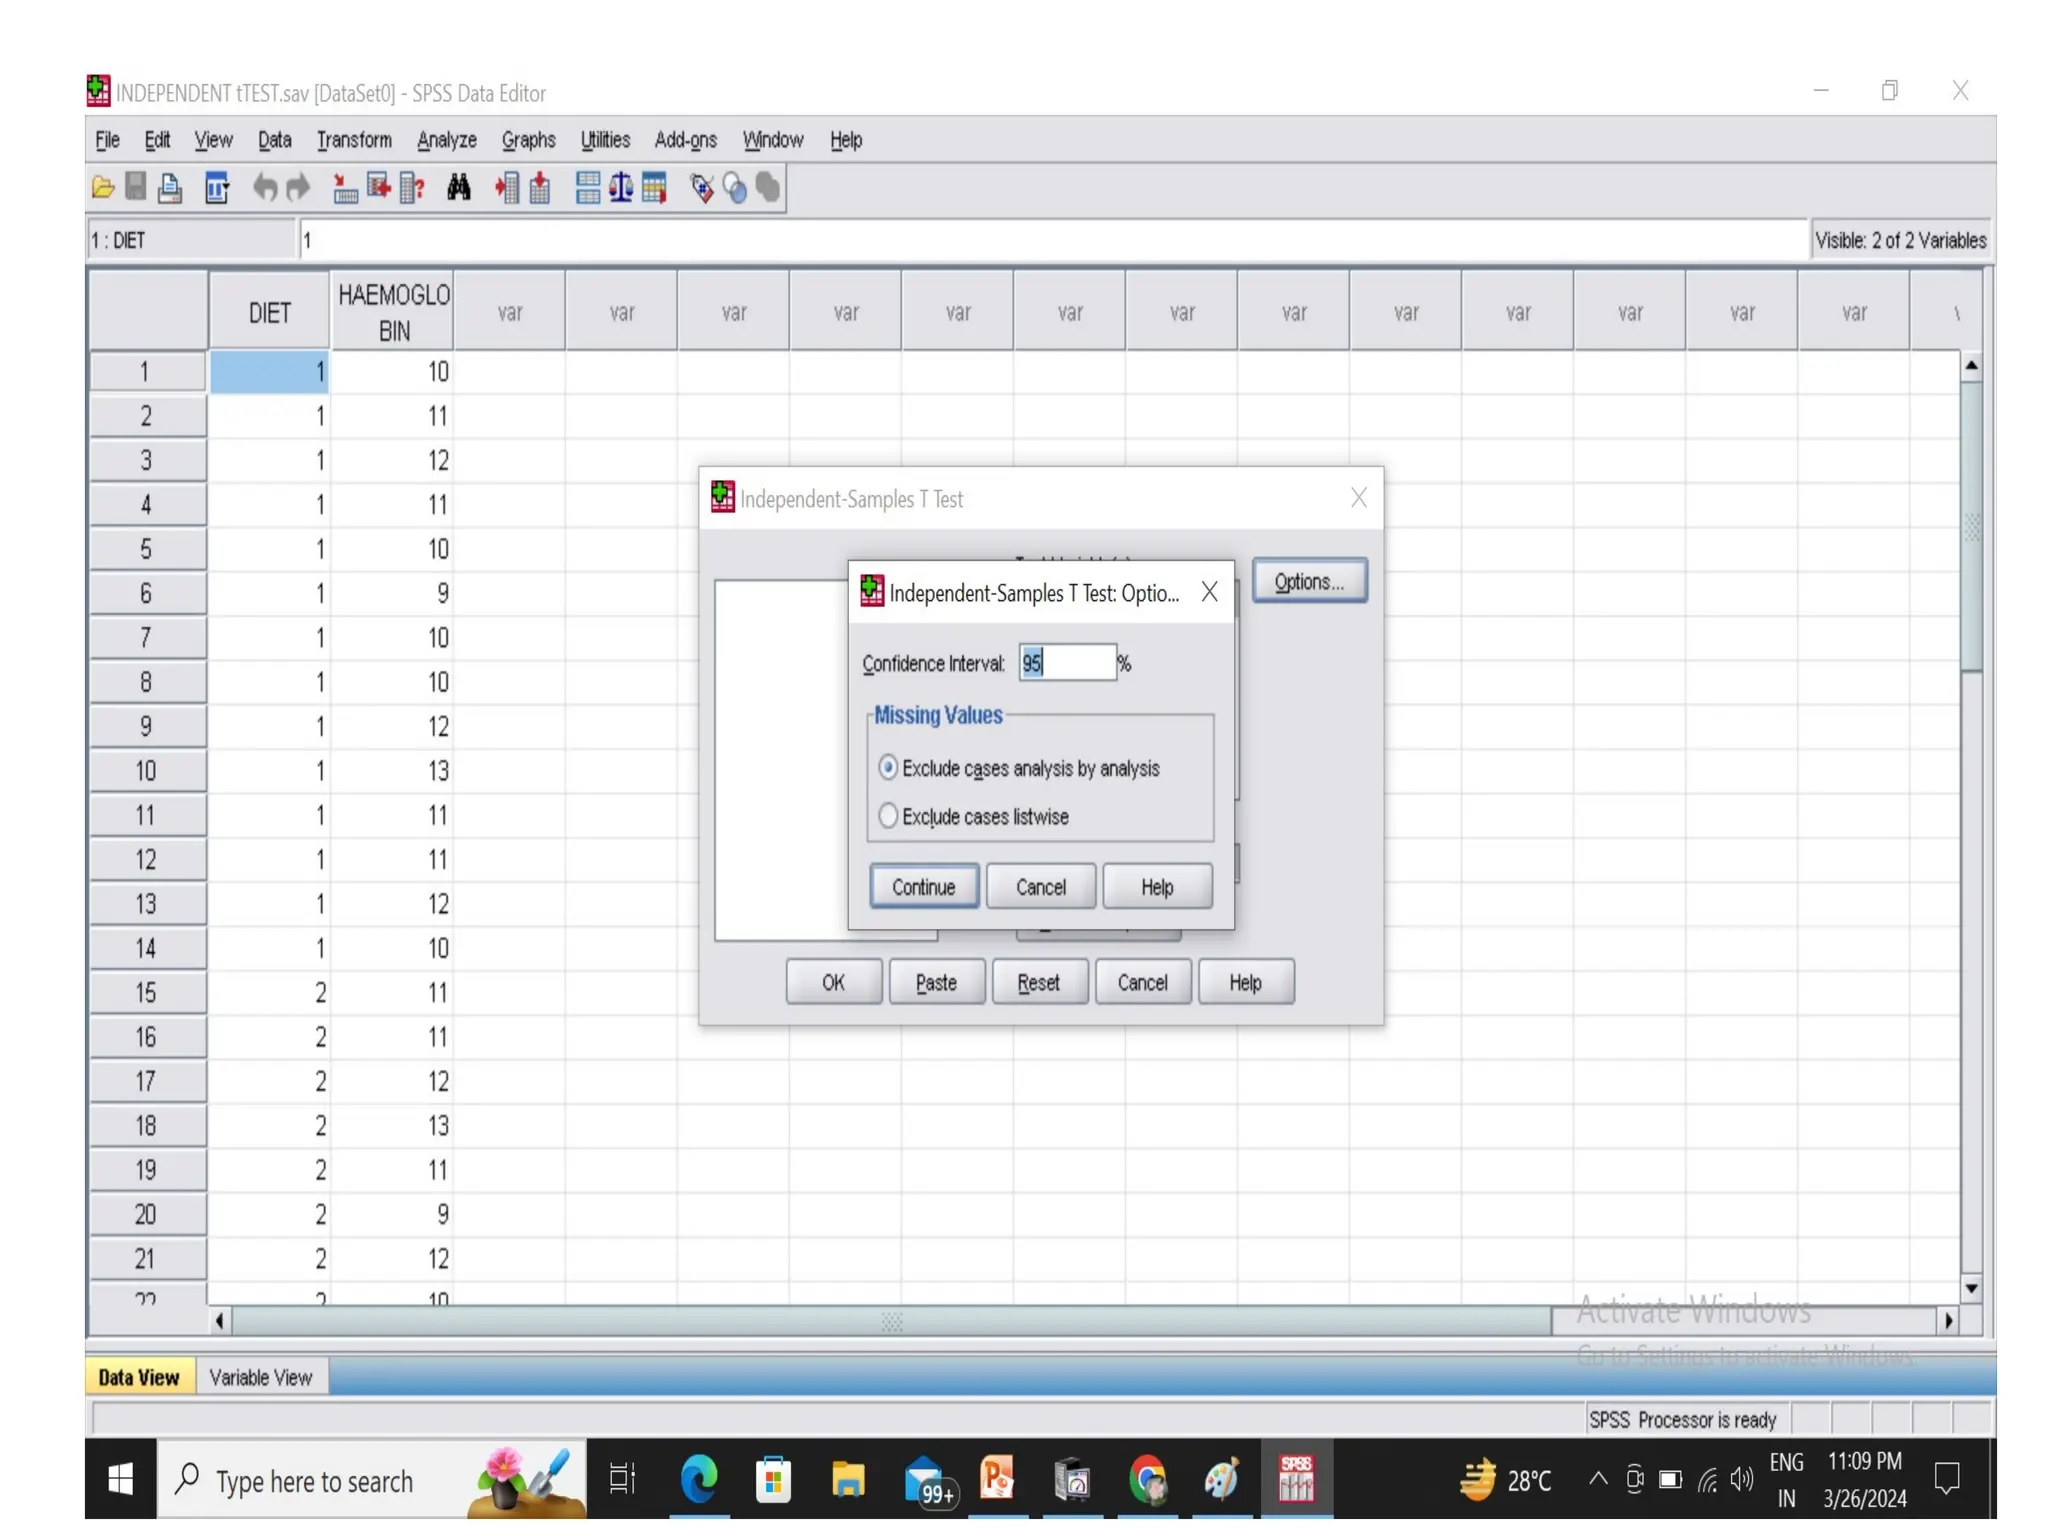This screenshot has height=1536, width=2048.
Task: Click the vertical scrollbar down arrow
Action: [x=1971, y=1288]
